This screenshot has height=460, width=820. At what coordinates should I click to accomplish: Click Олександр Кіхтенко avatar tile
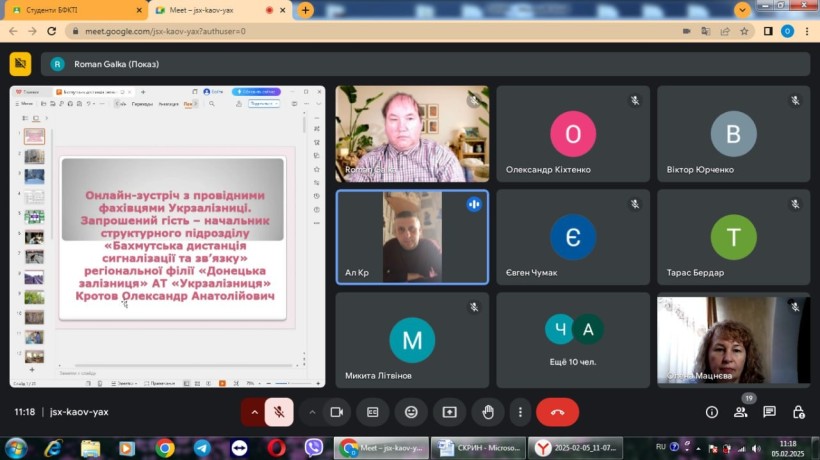[573, 134]
